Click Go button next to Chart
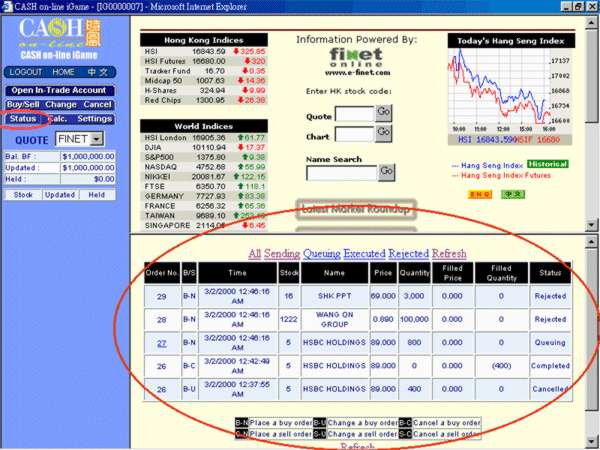Image resolution: width=600 pixels, height=450 pixels. coord(383,133)
